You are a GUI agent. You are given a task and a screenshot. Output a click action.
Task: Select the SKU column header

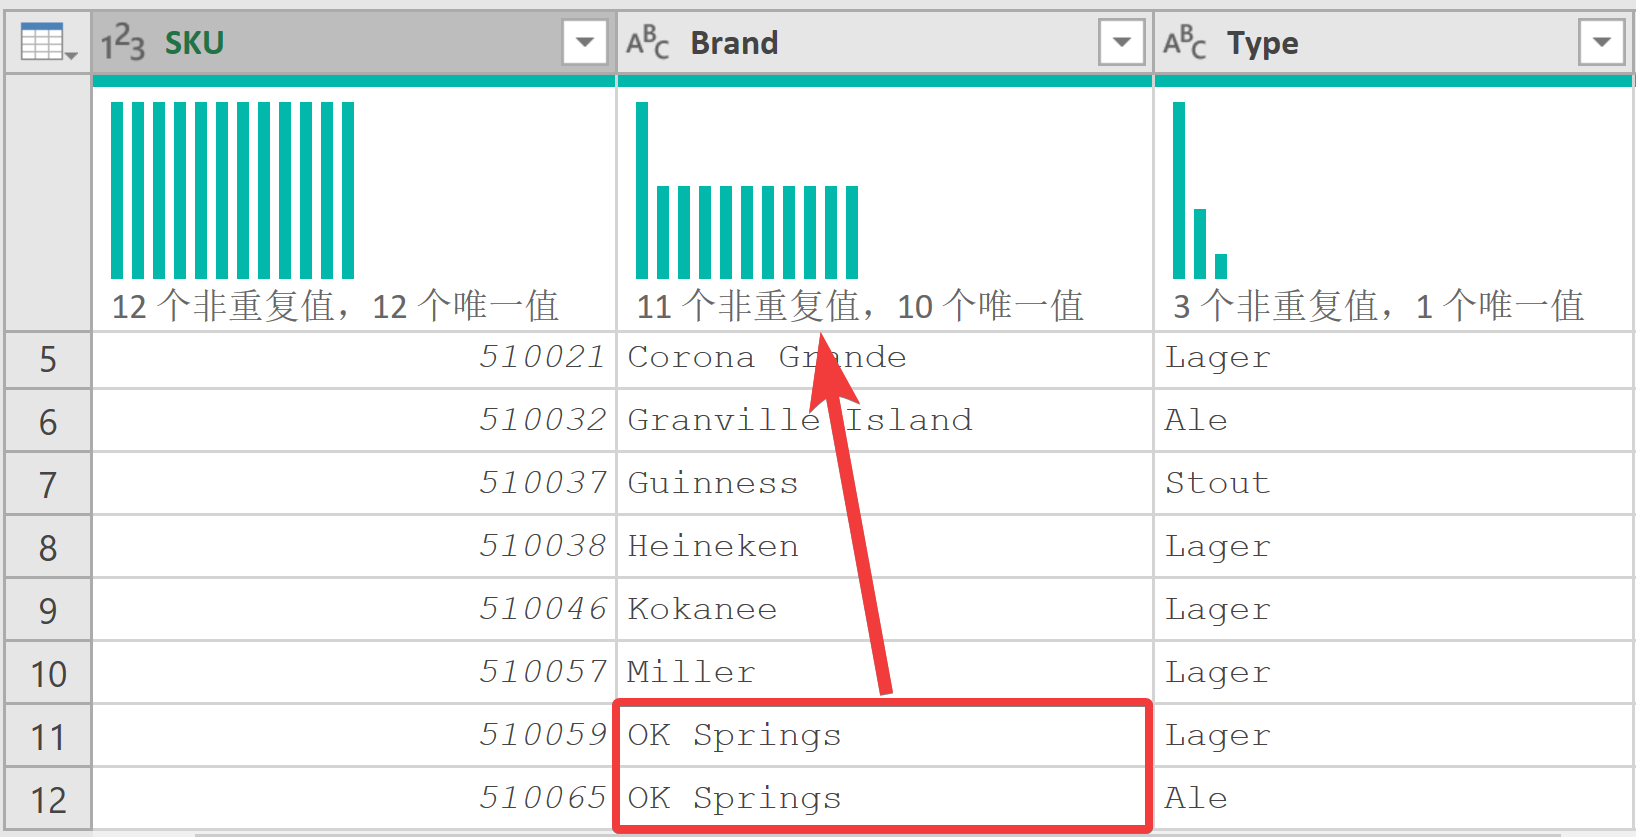pyautogui.click(x=354, y=43)
